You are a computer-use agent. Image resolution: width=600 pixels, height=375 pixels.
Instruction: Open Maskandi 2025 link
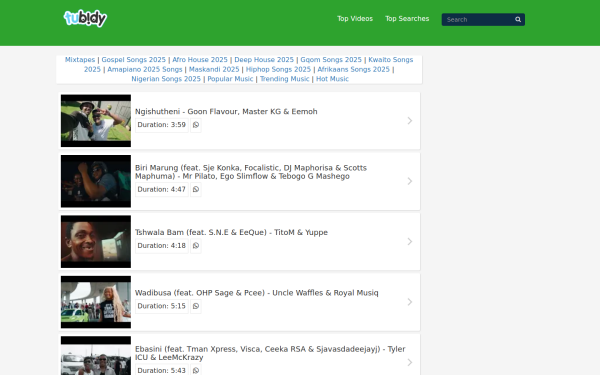pyautogui.click(x=214, y=69)
